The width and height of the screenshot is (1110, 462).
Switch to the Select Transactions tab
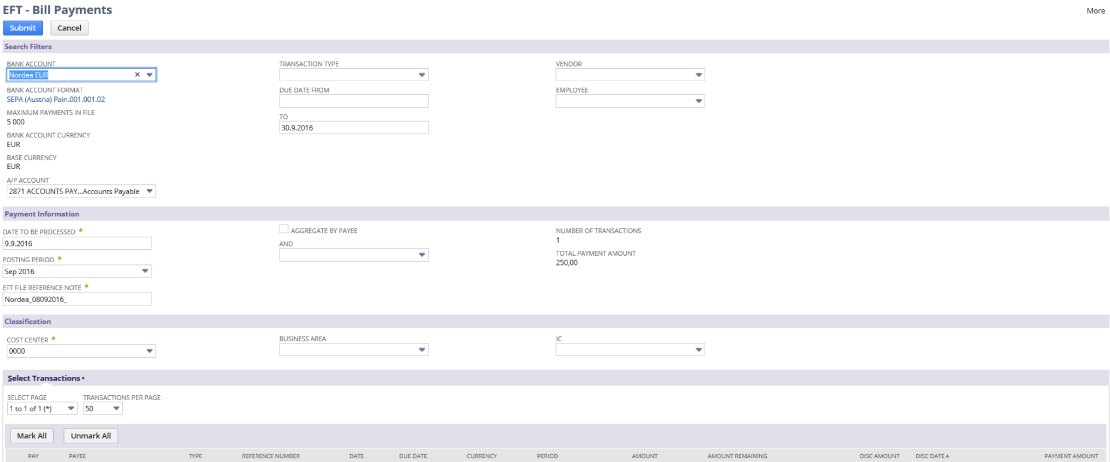tap(44, 379)
